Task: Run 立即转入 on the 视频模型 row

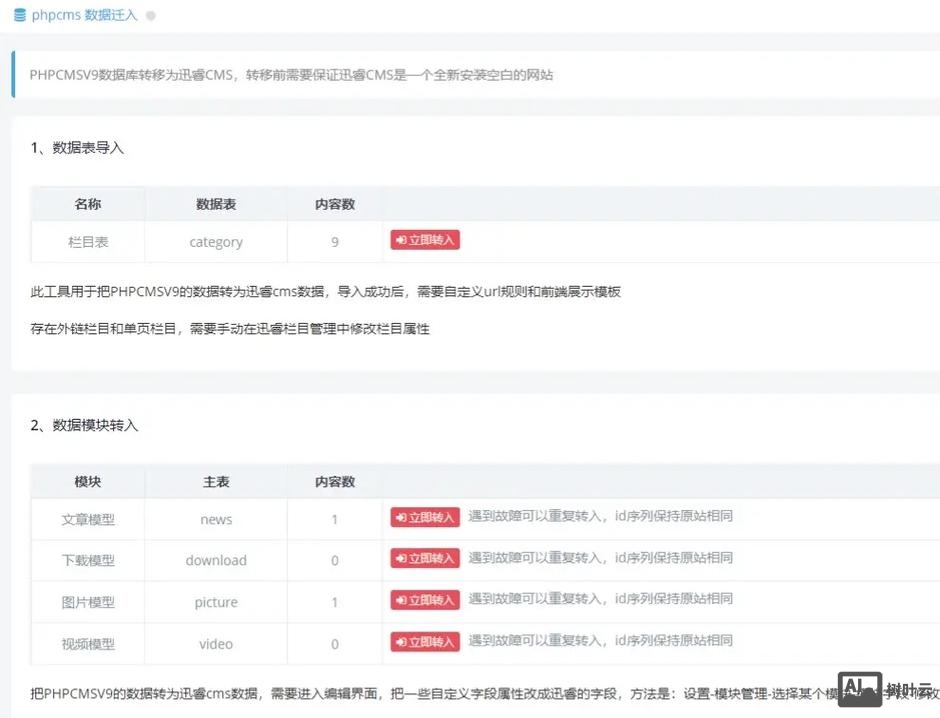Action: (x=424, y=640)
